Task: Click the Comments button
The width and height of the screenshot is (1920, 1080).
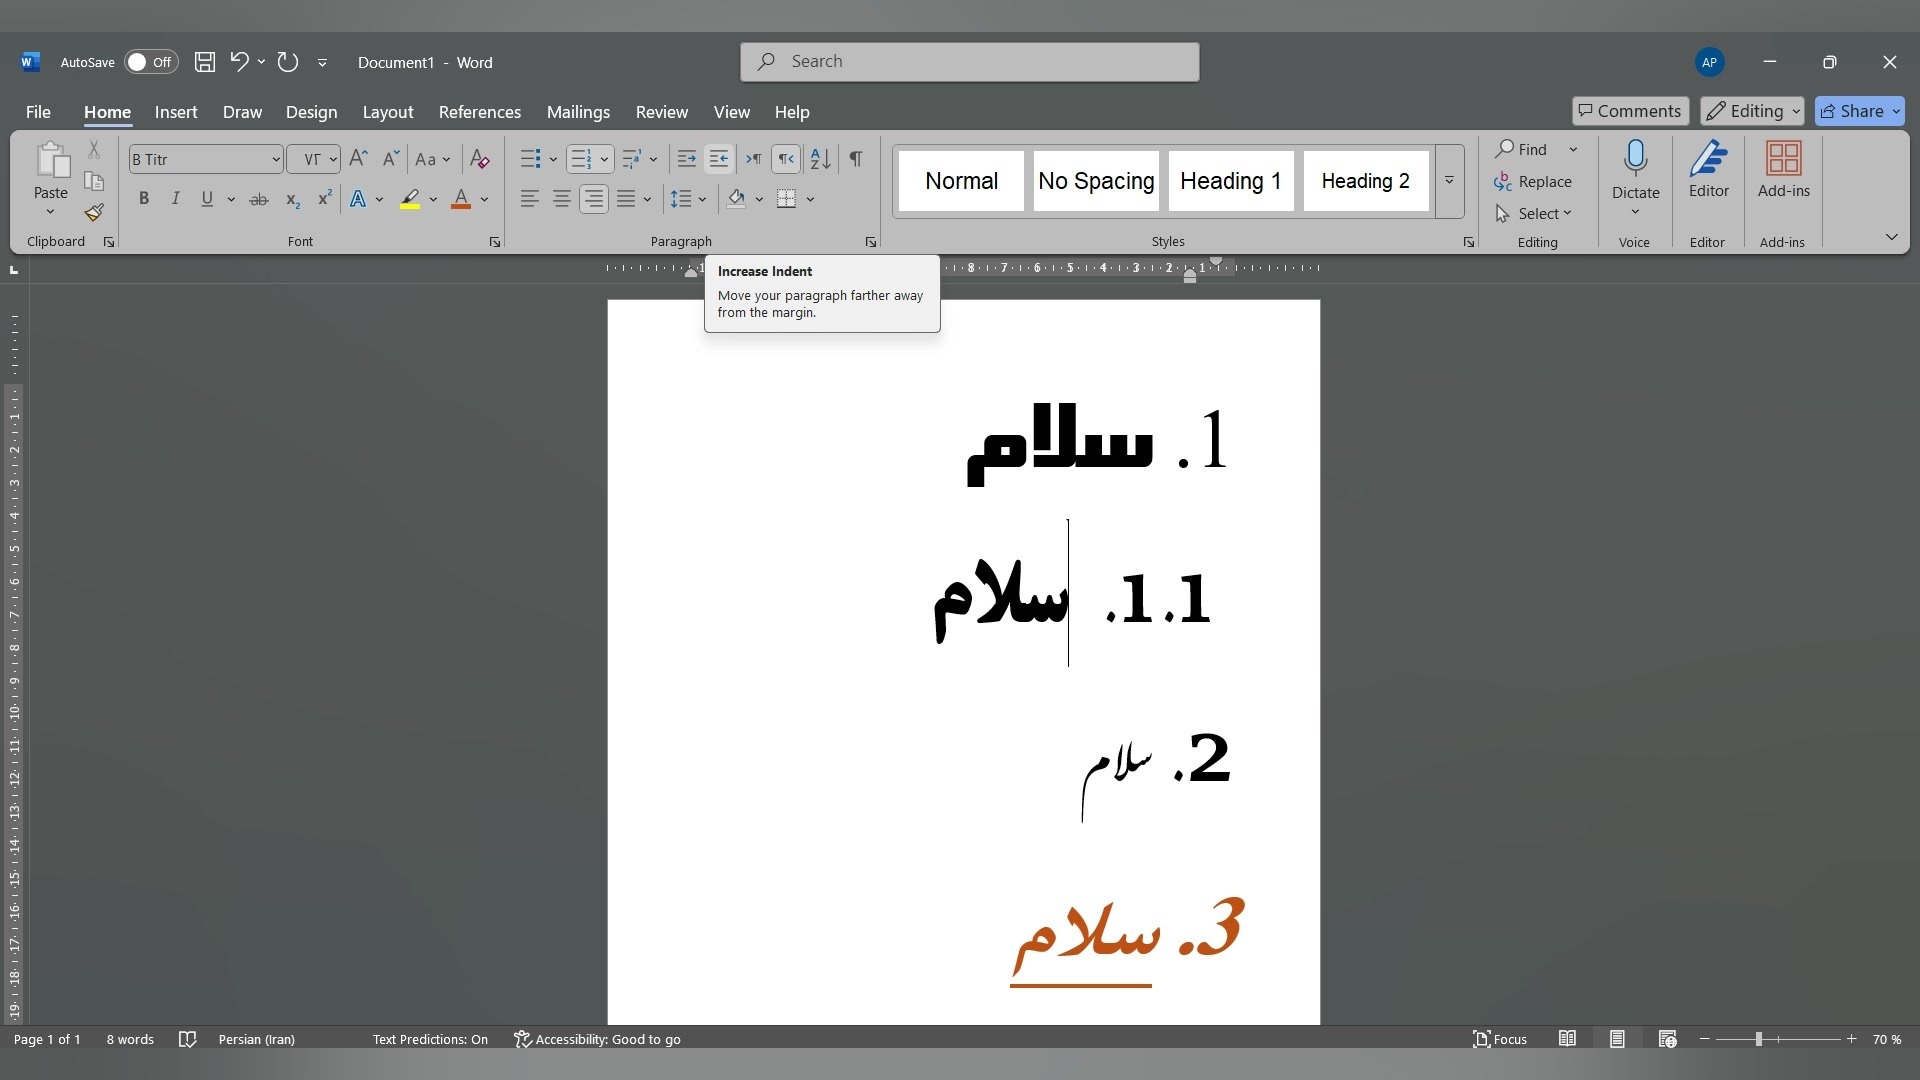Action: [1629, 111]
